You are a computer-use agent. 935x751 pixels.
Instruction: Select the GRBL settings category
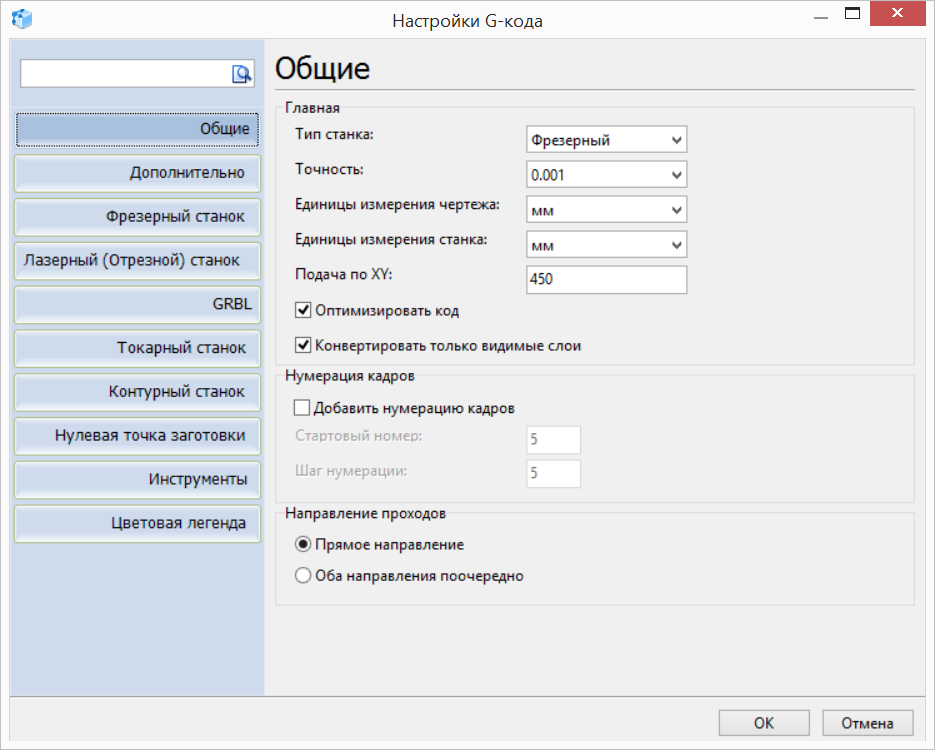point(137,305)
